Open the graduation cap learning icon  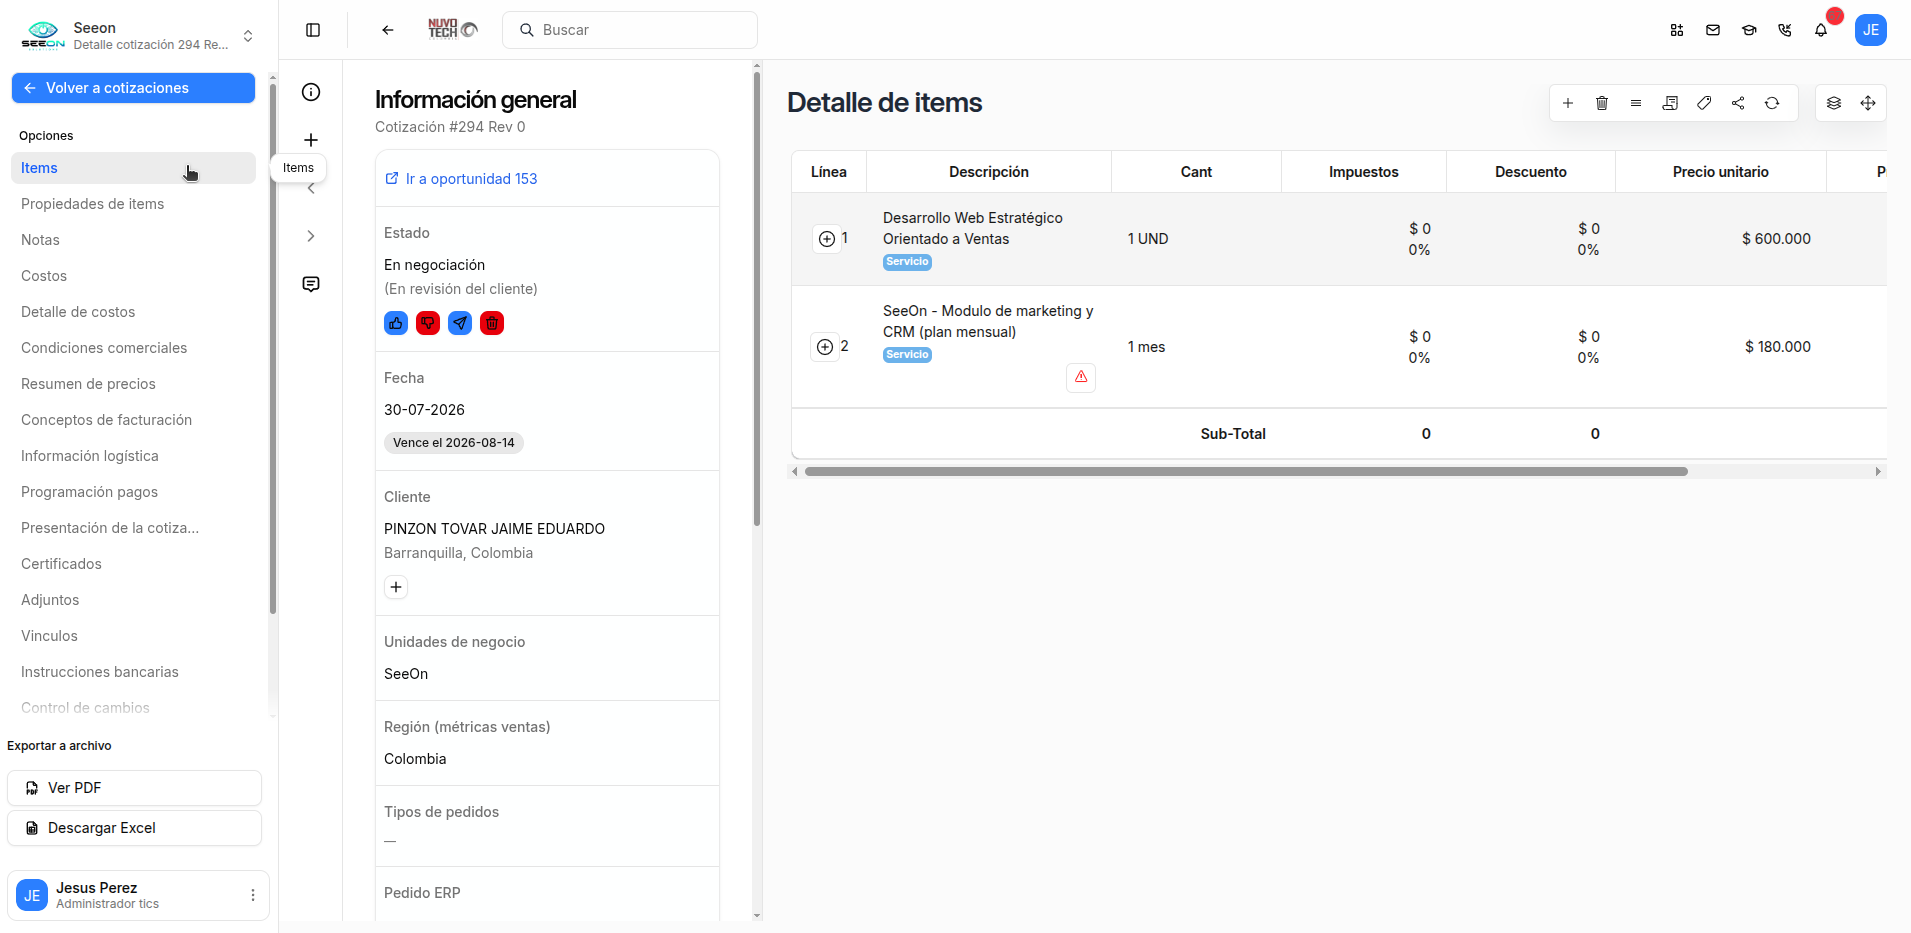[x=1749, y=30]
